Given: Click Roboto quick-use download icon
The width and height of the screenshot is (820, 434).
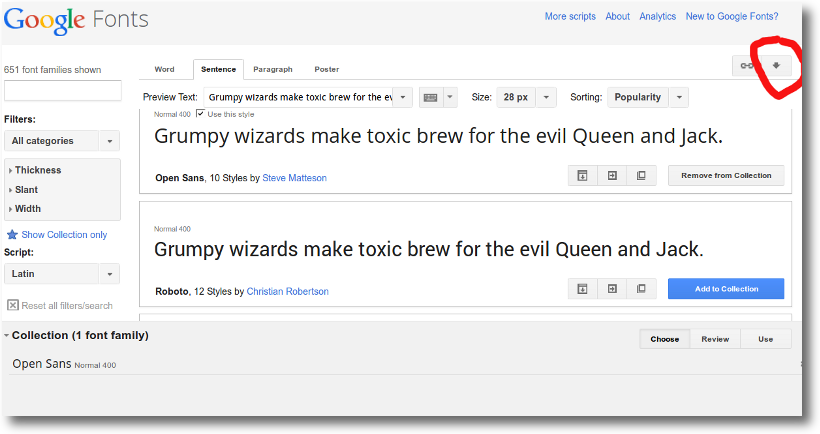Looking at the screenshot, I should point(582,289).
